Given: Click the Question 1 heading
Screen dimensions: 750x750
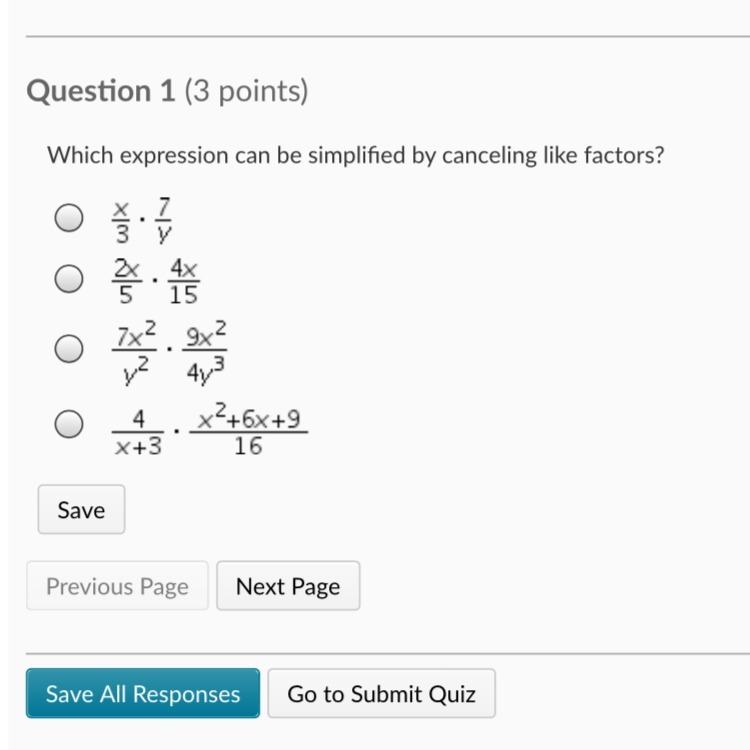Looking at the screenshot, I should tap(101, 92).
